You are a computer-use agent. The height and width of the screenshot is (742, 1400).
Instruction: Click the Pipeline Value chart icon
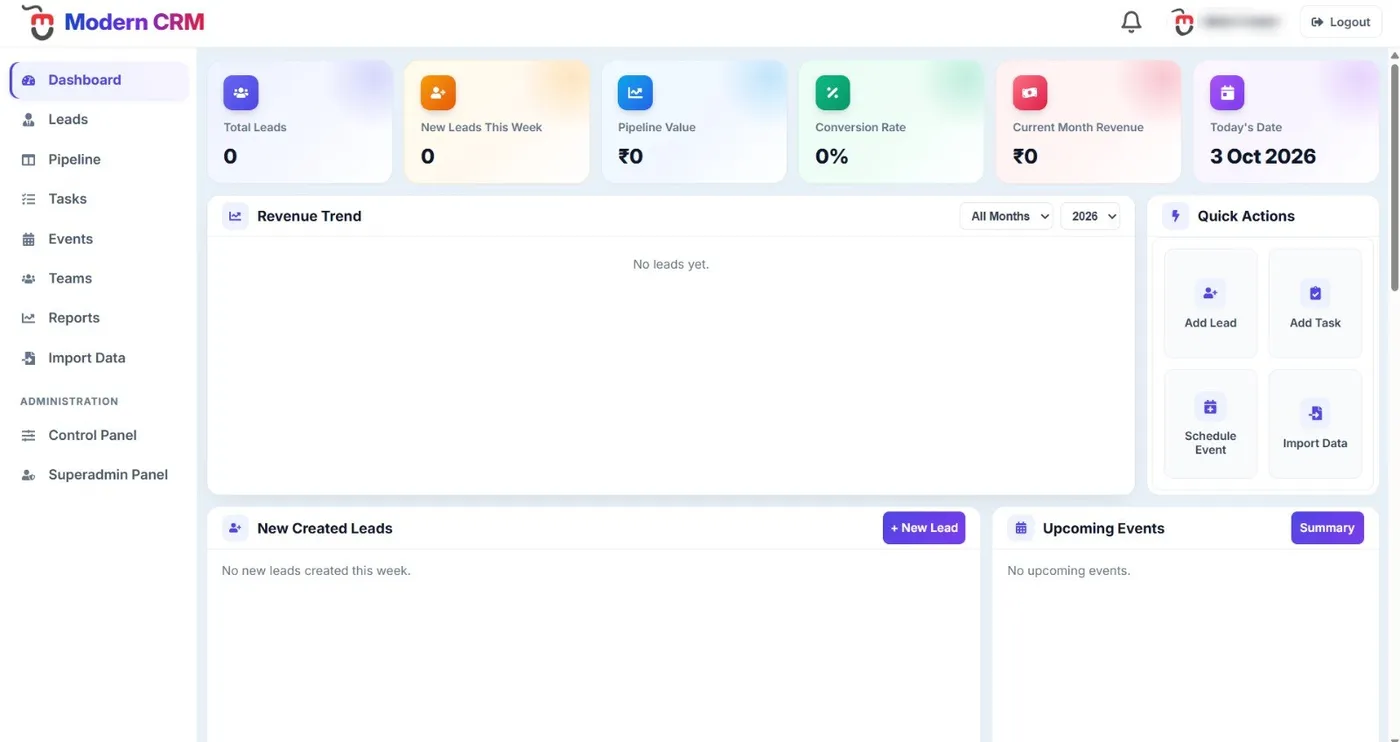[635, 93]
